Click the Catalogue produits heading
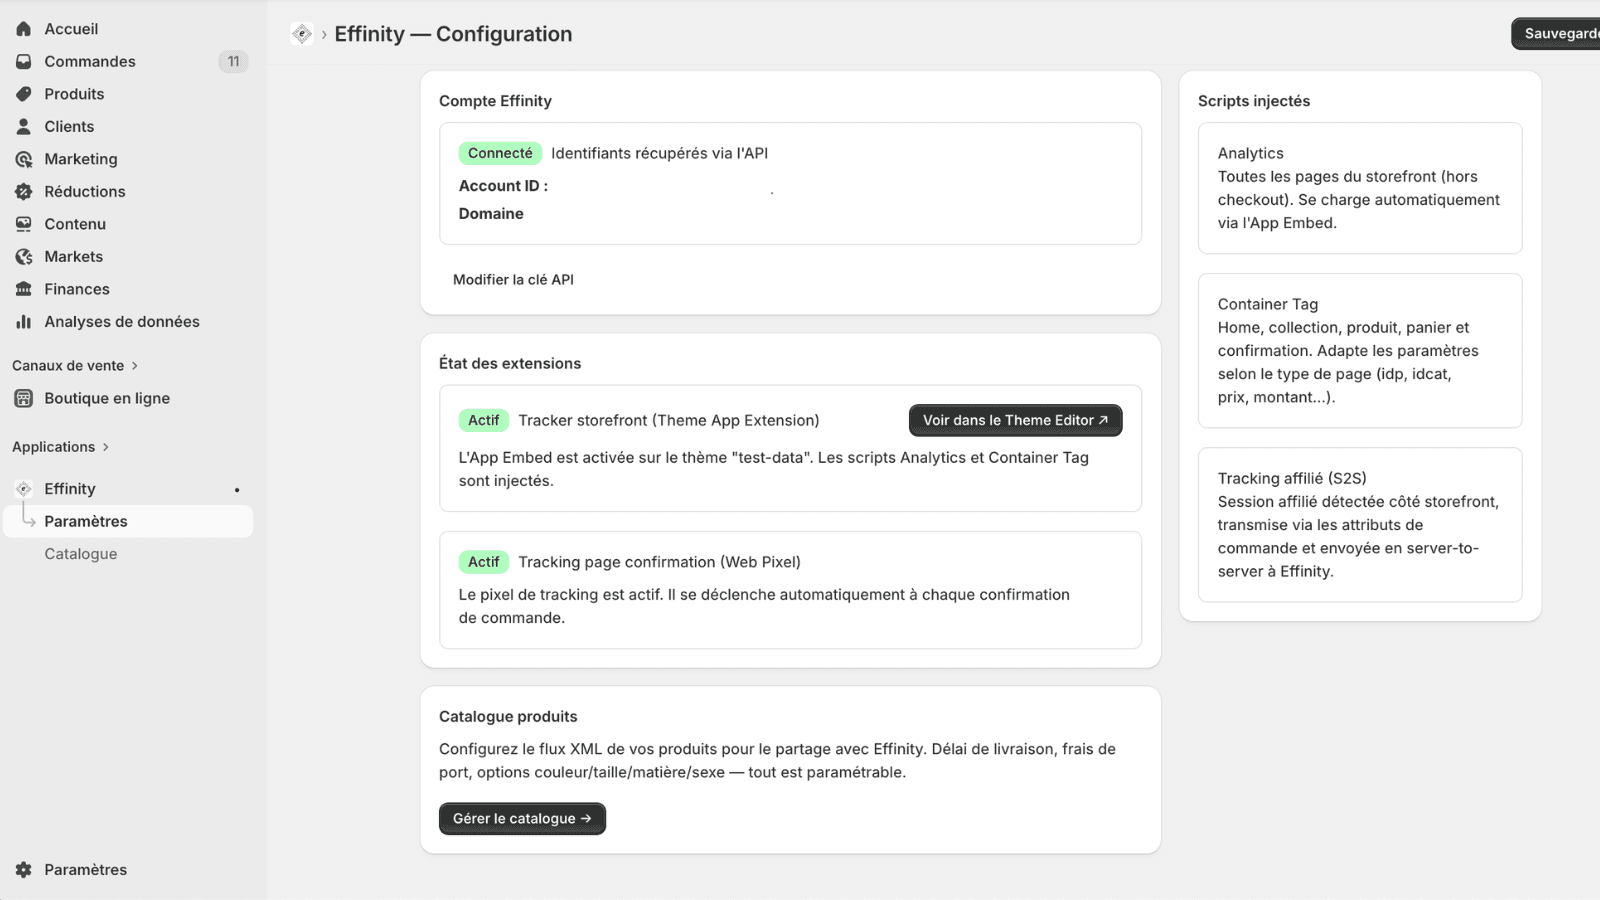 coord(508,717)
